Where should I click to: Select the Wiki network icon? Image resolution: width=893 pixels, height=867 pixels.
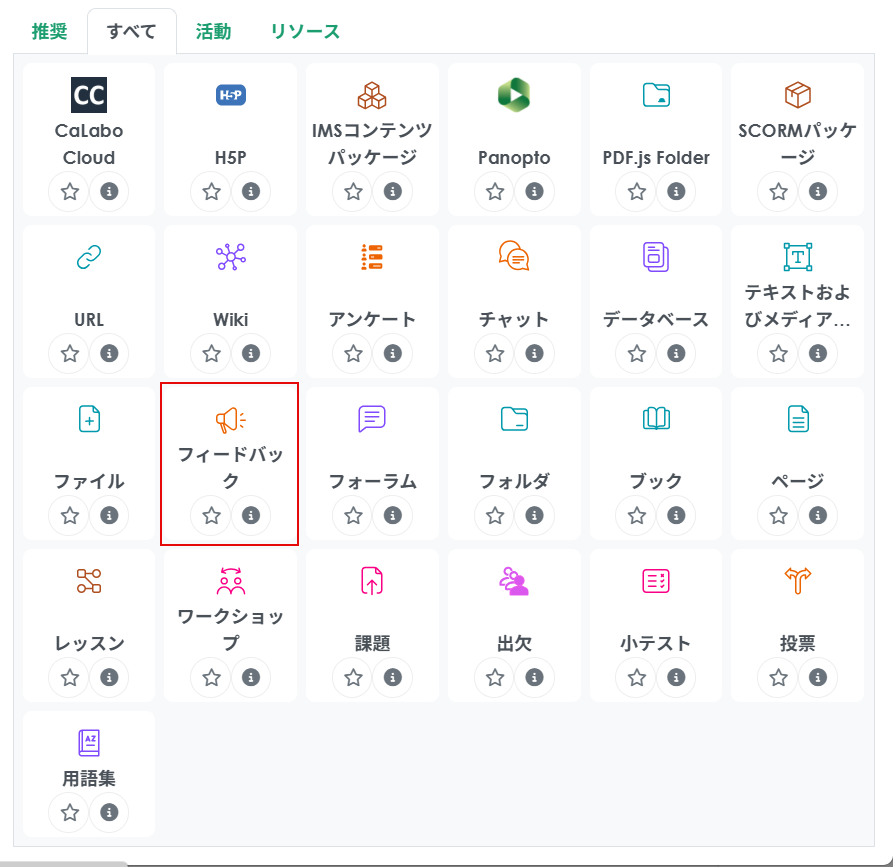(231, 257)
